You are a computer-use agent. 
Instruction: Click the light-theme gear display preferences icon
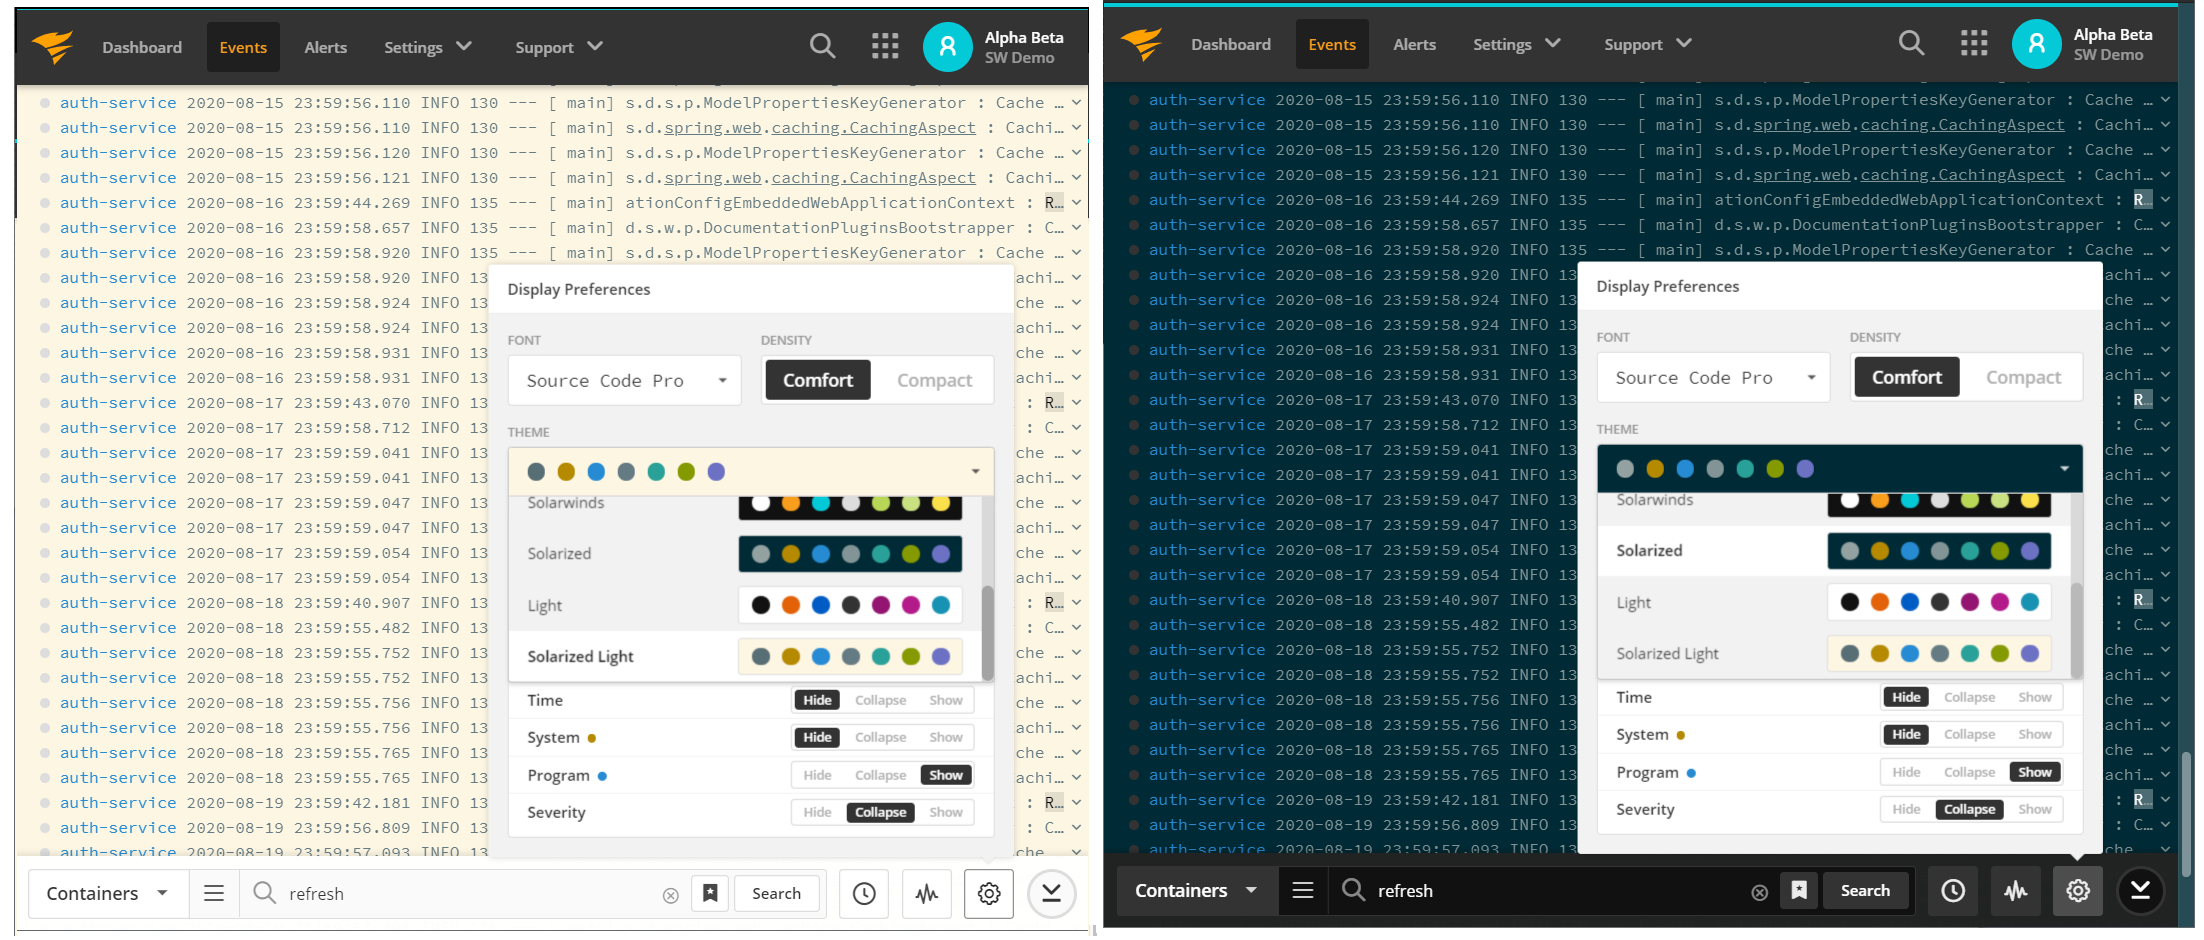[x=989, y=893]
